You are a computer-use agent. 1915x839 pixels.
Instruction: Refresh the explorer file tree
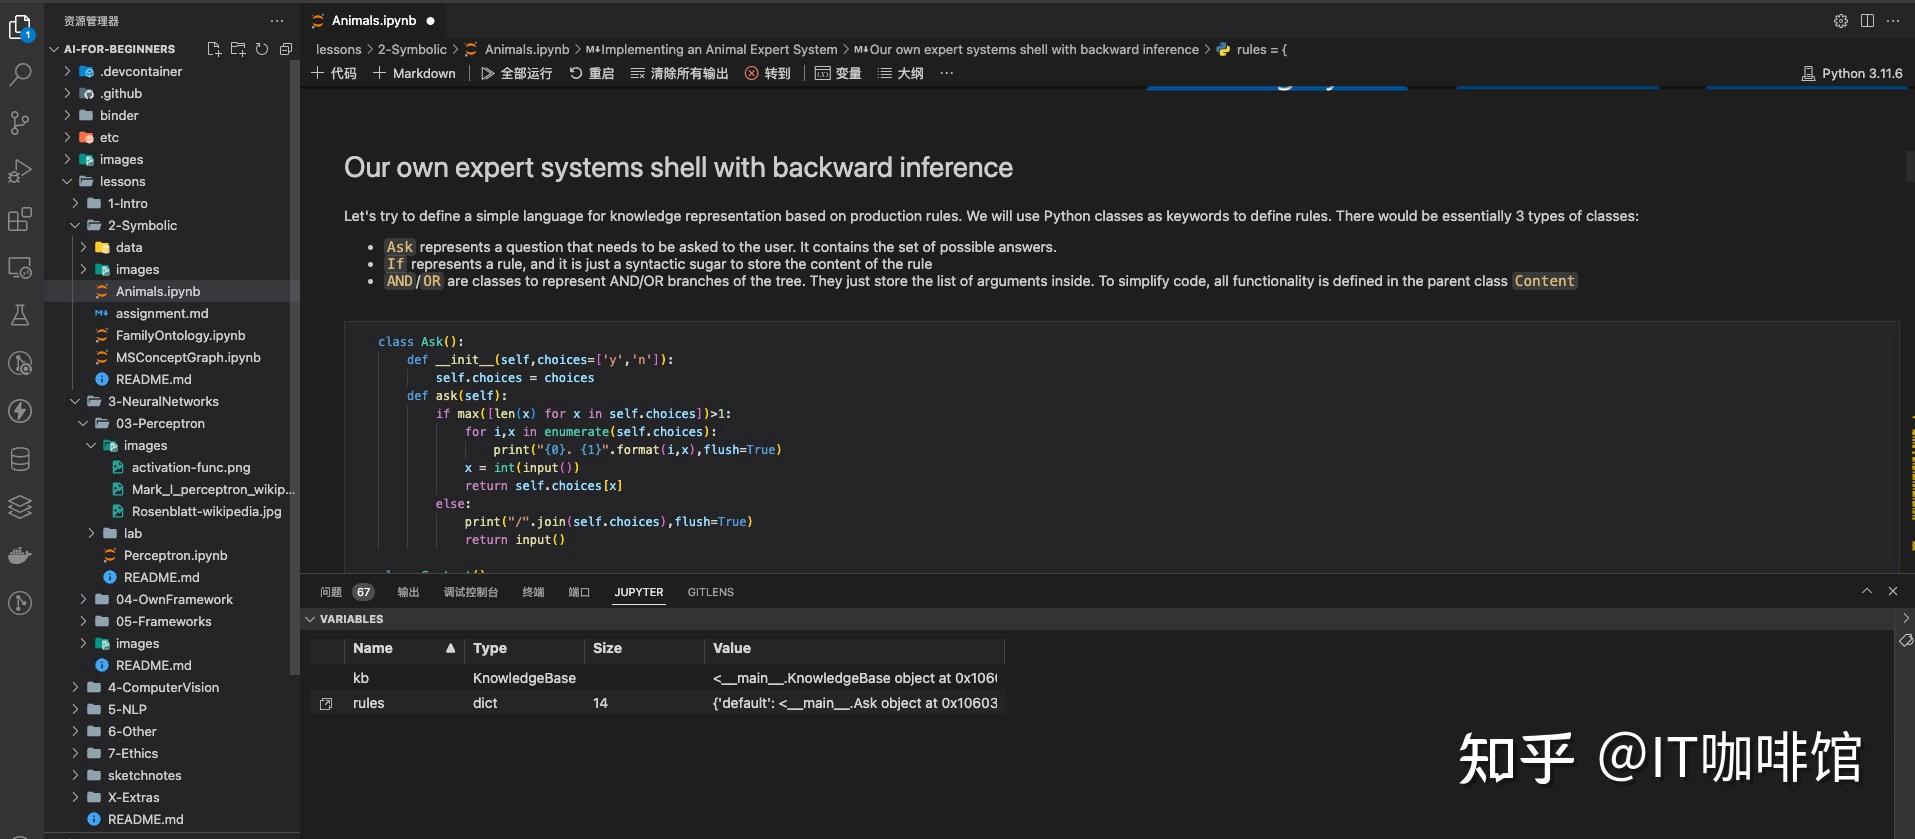point(262,49)
